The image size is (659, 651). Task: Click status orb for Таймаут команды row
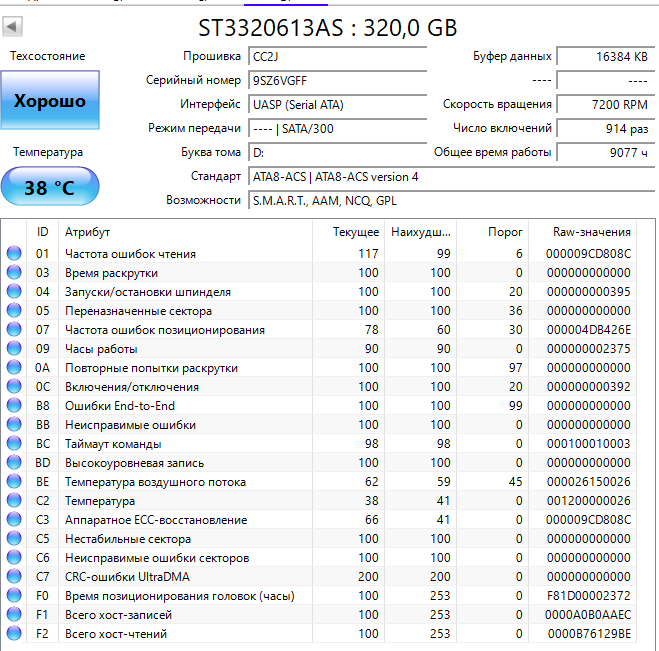(14, 443)
